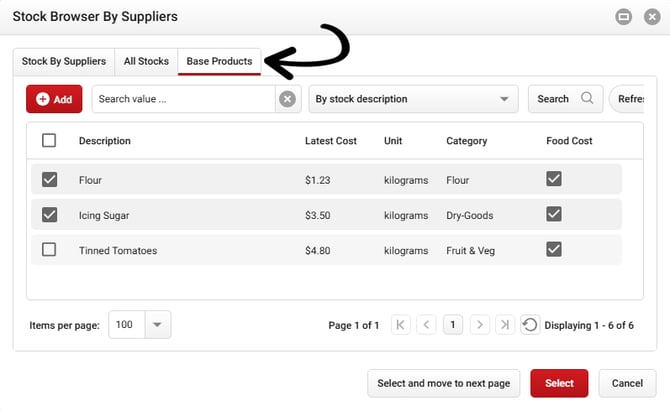670x411 pixels.
Task: Click the $4.80 latest cost cell
Action: [x=317, y=251]
